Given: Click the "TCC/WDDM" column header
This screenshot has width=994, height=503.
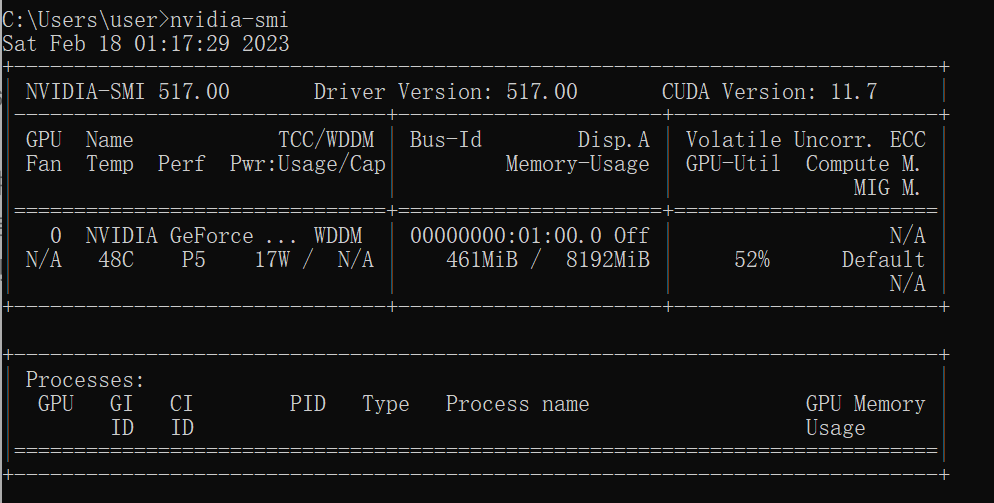Looking at the screenshot, I should point(326,140).
